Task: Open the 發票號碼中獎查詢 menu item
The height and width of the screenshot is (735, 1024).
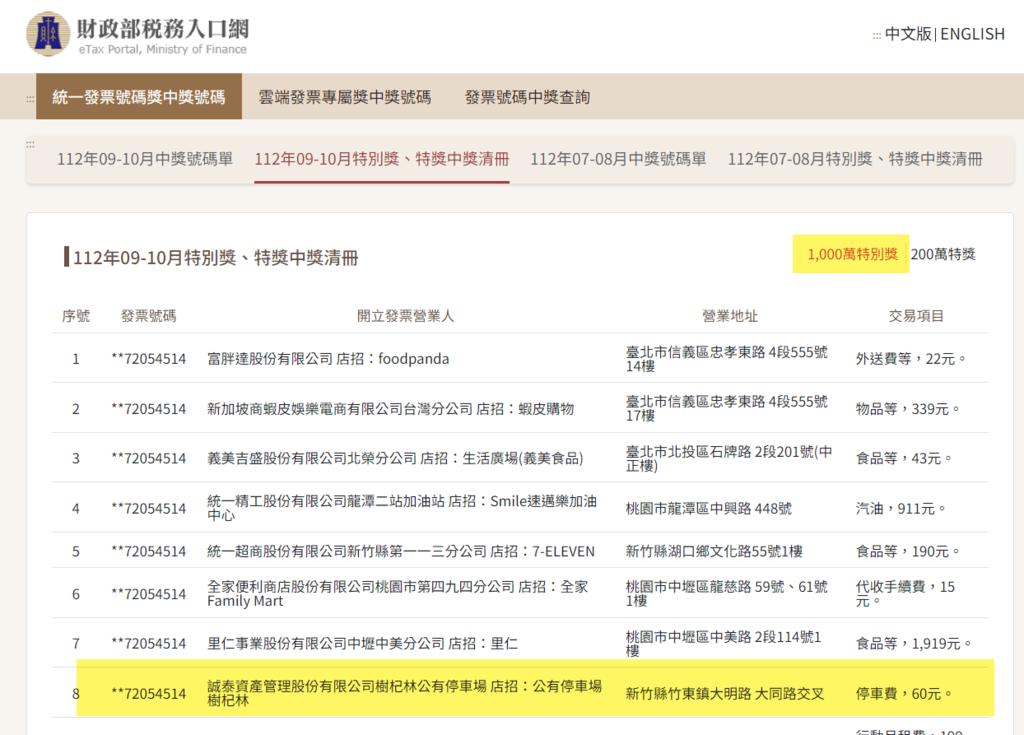Action: tap(527, 97)
